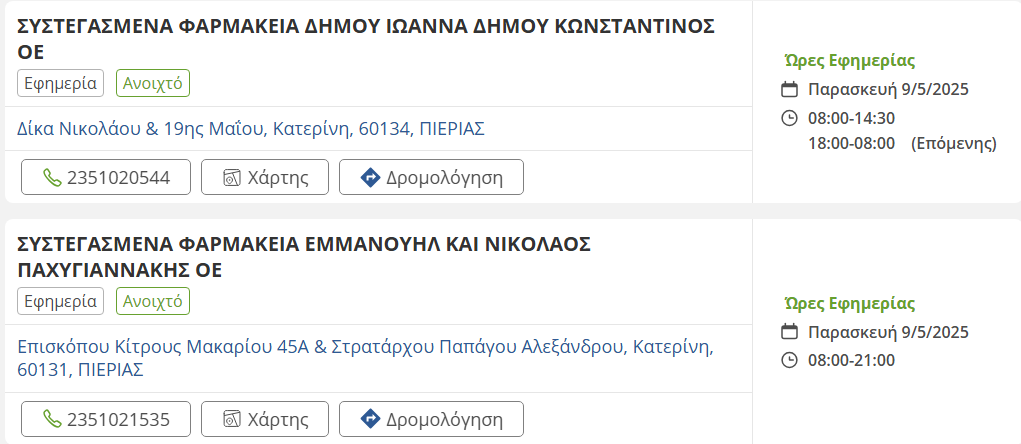Click map icon in first pharmacy's Χάρτης button

[x=232, y=178]
